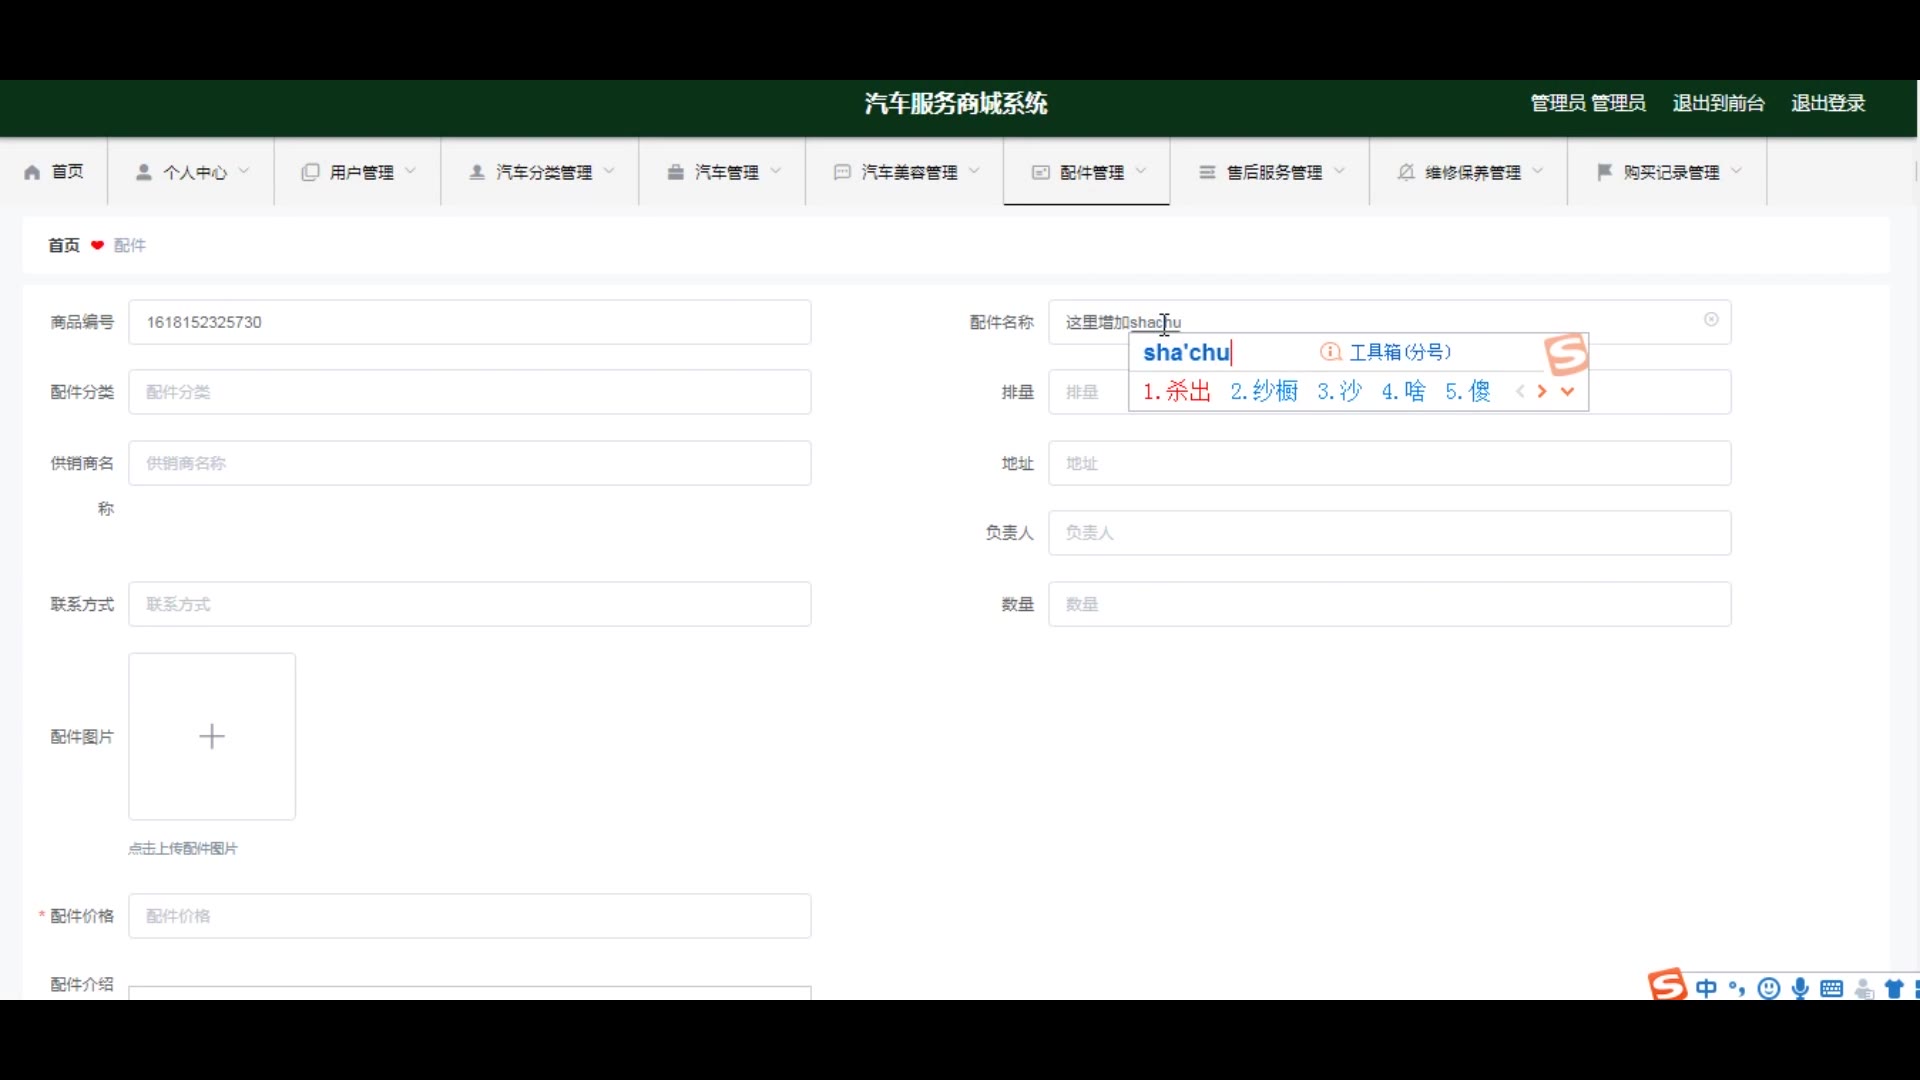Image resolution: width=1920 pixels, height=1080 pixels.
Task: Expand the IME candidate list down arrow
Action: click(x=1568, y=392)
